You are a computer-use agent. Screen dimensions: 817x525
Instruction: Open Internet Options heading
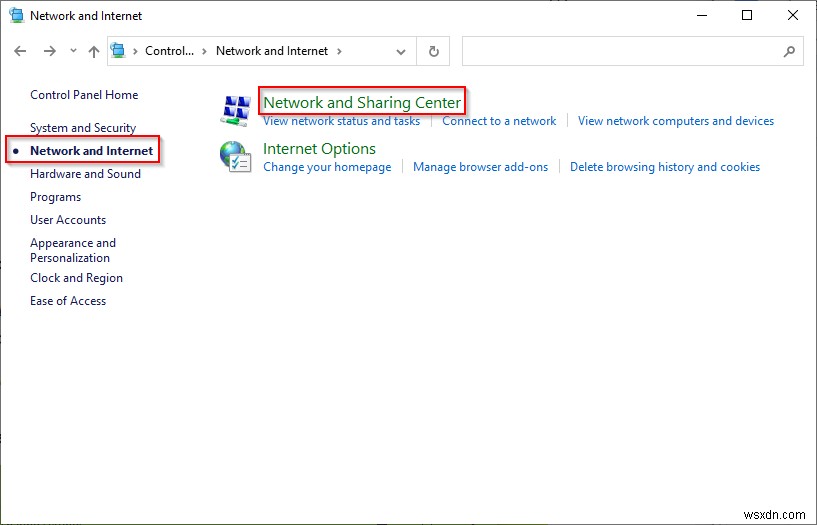click(x=319, y=148)
